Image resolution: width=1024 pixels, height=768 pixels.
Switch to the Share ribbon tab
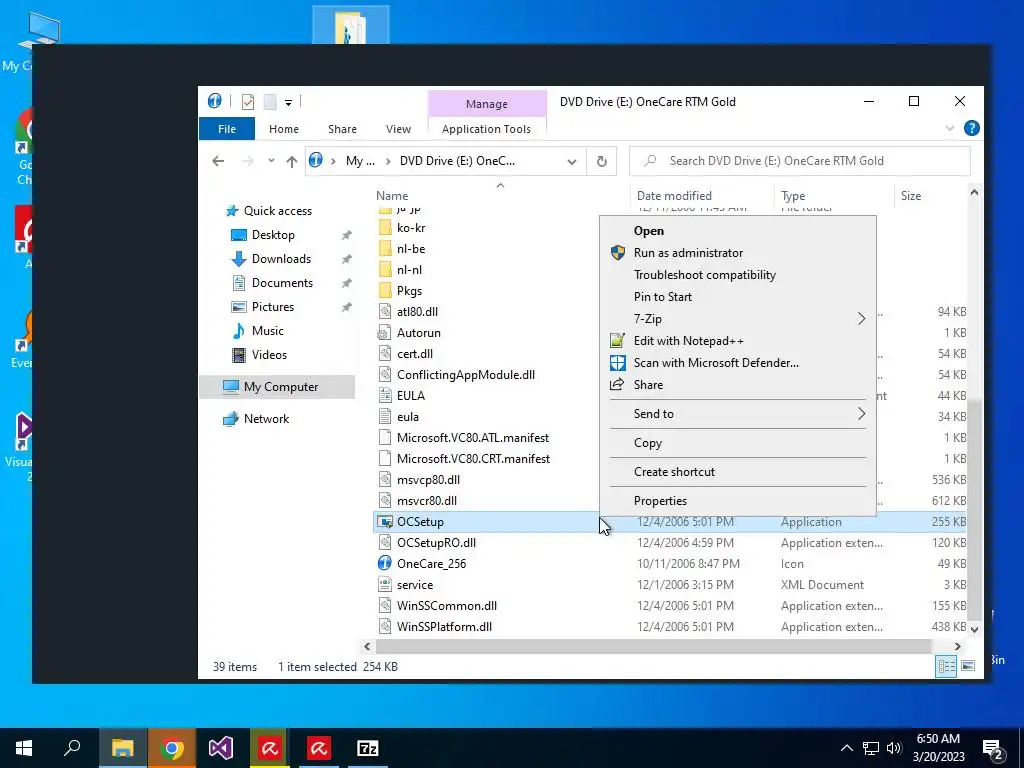pyautogui.click(x=342, y=129)
